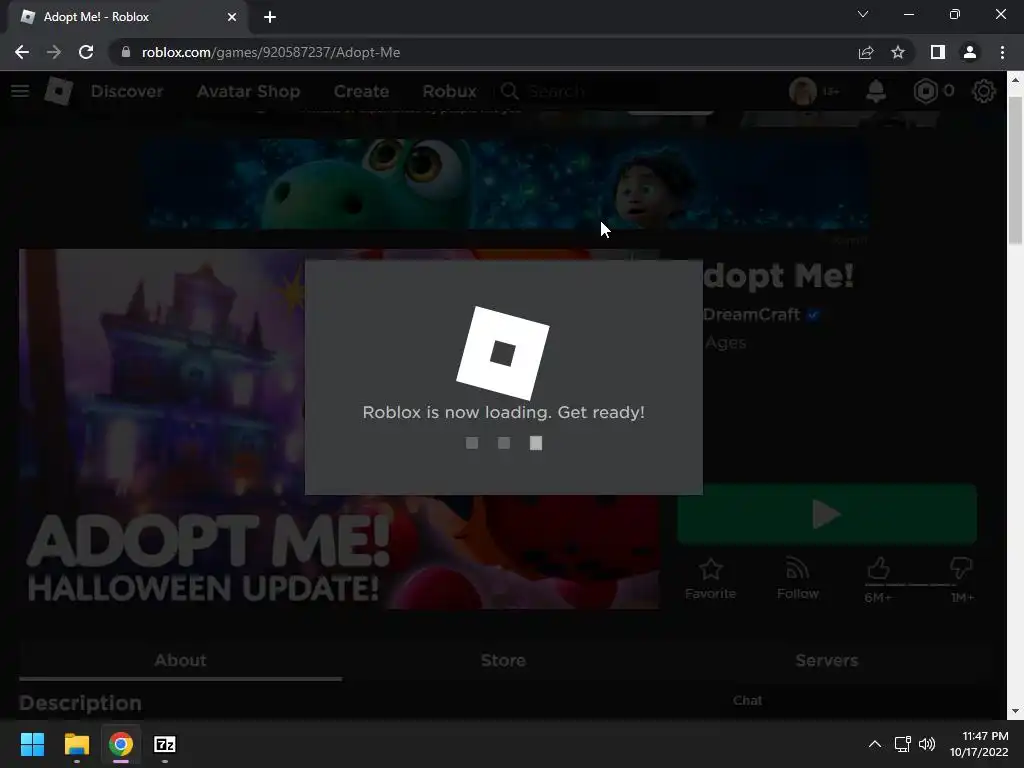
Task: Open the Create menu item
Action: 361,91
